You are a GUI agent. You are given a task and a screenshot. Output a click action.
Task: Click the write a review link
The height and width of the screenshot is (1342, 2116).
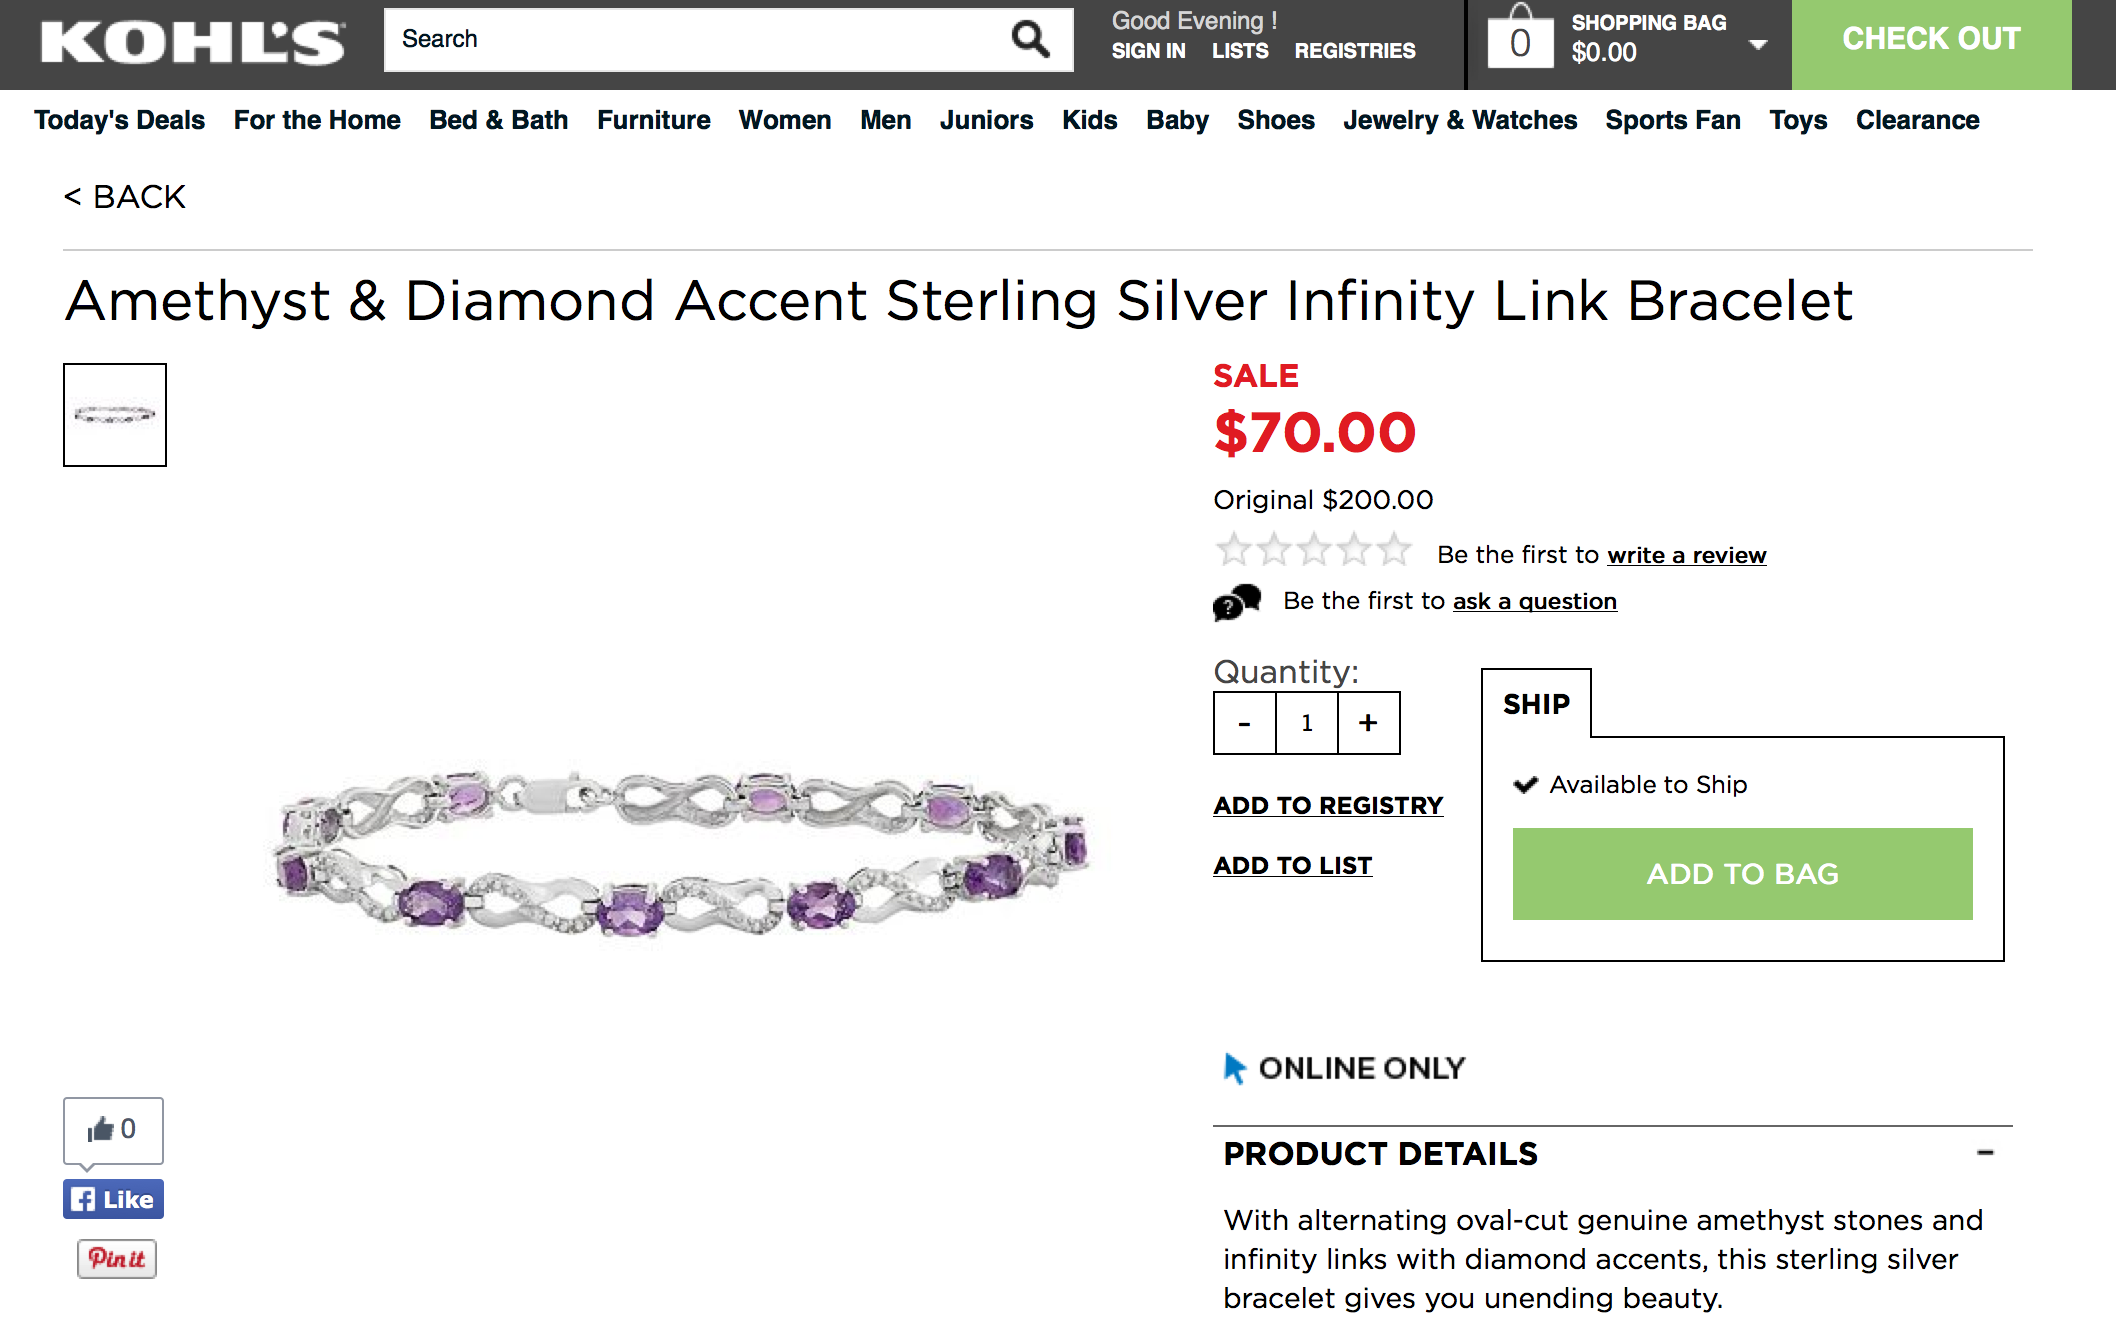pos(1686,555)
